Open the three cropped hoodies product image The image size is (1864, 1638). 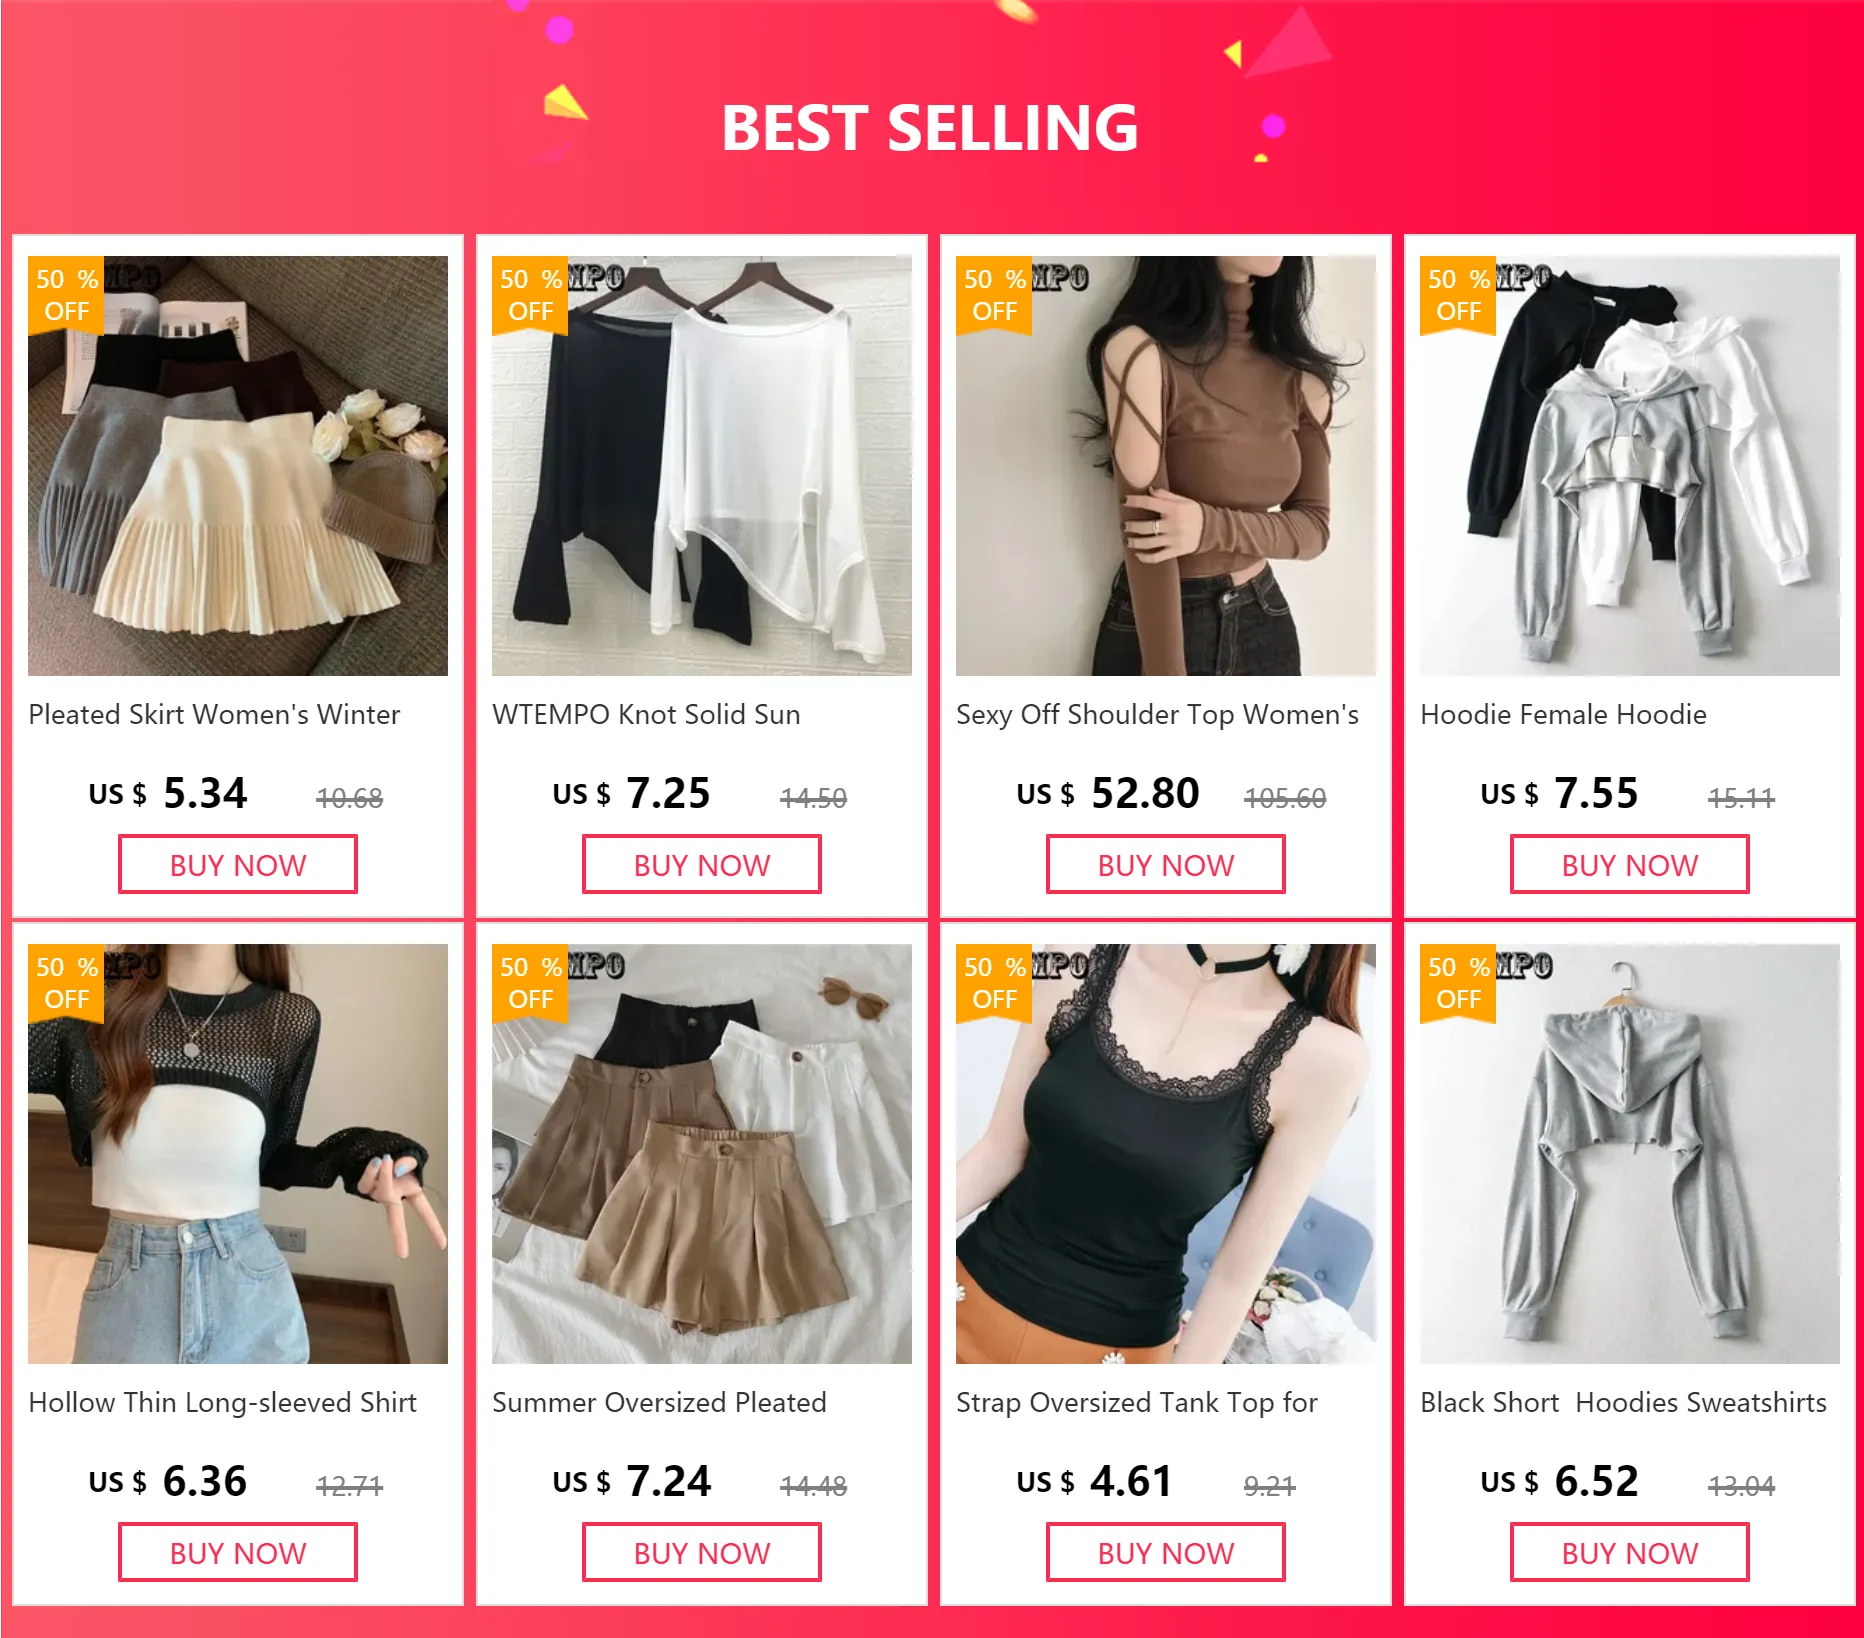tap(1630, 466)
